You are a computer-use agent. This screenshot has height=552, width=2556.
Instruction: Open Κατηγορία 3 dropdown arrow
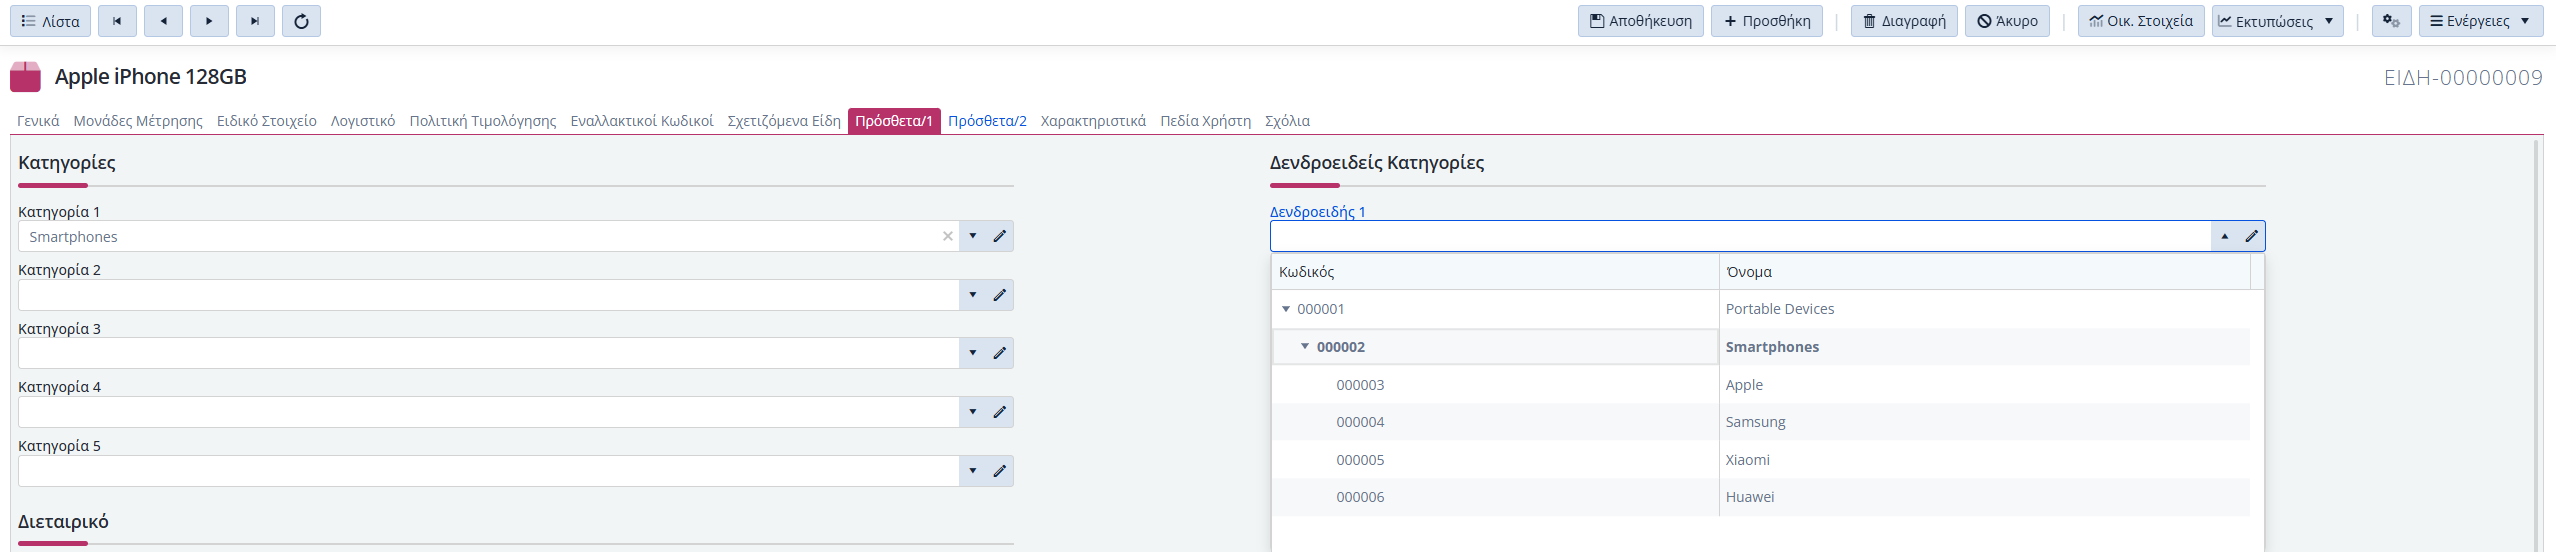coord(973,353)
